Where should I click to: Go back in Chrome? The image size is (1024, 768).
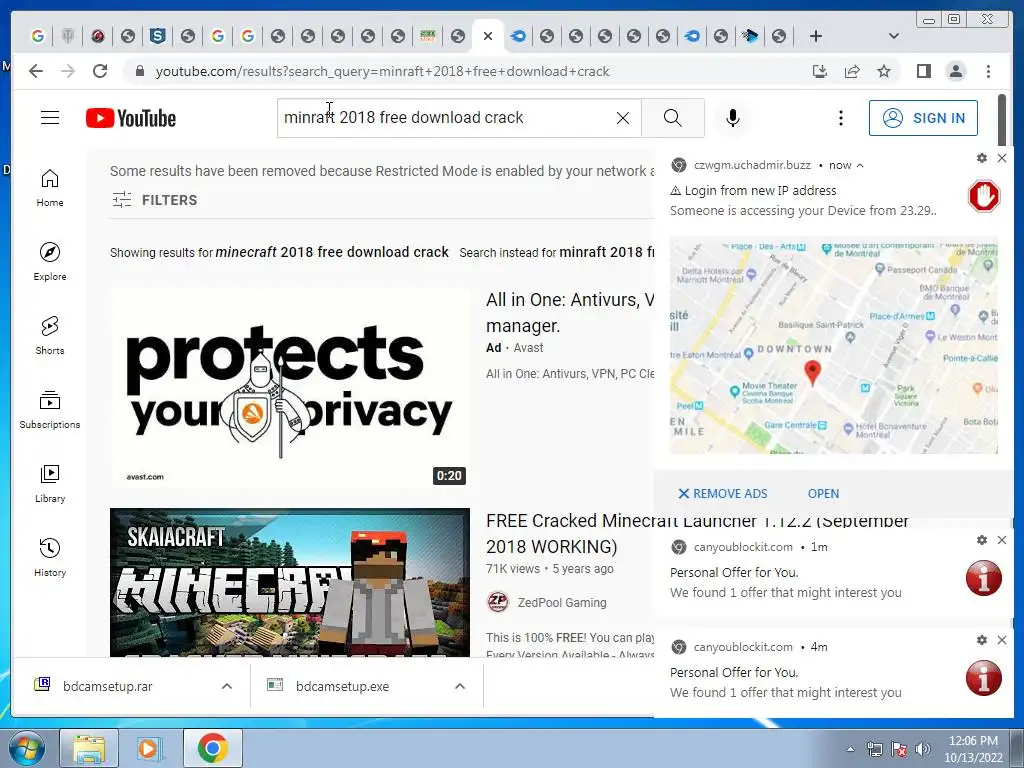point(36,71)
